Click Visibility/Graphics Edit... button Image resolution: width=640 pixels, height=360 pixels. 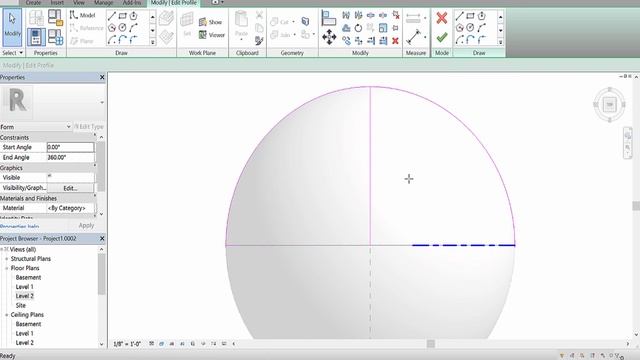coord(70,188)
